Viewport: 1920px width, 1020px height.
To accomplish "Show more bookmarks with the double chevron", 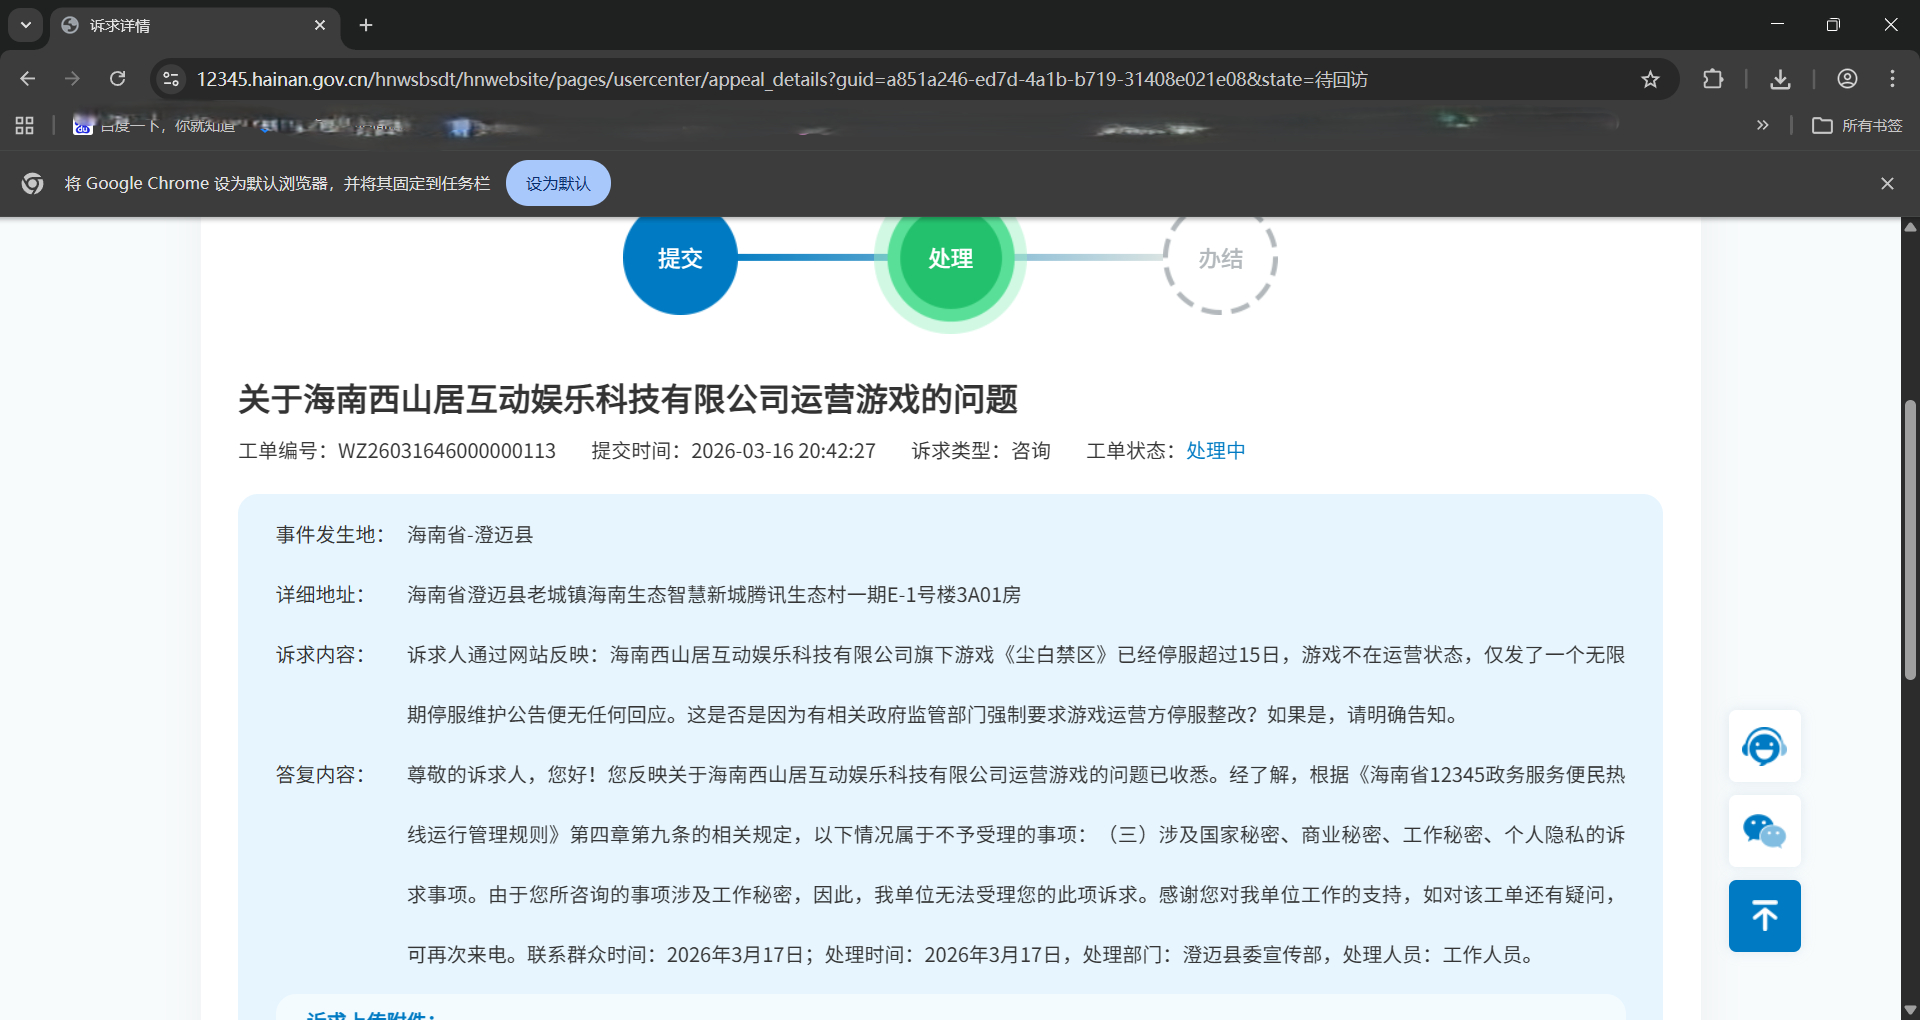I will click(x=1762, y=125).
